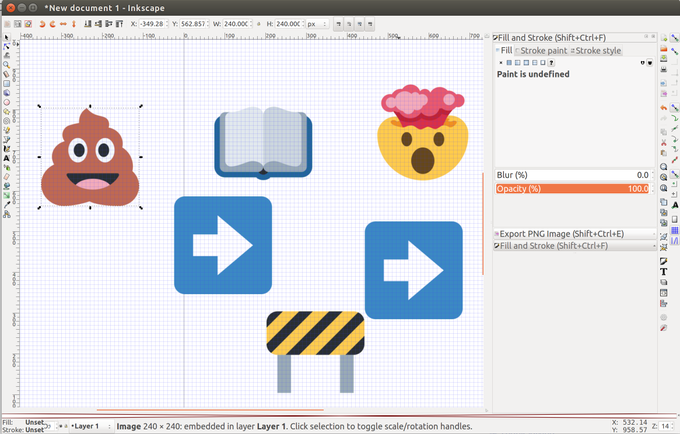Select the Eraser tool
680x434 pixels.
point(7,176)
